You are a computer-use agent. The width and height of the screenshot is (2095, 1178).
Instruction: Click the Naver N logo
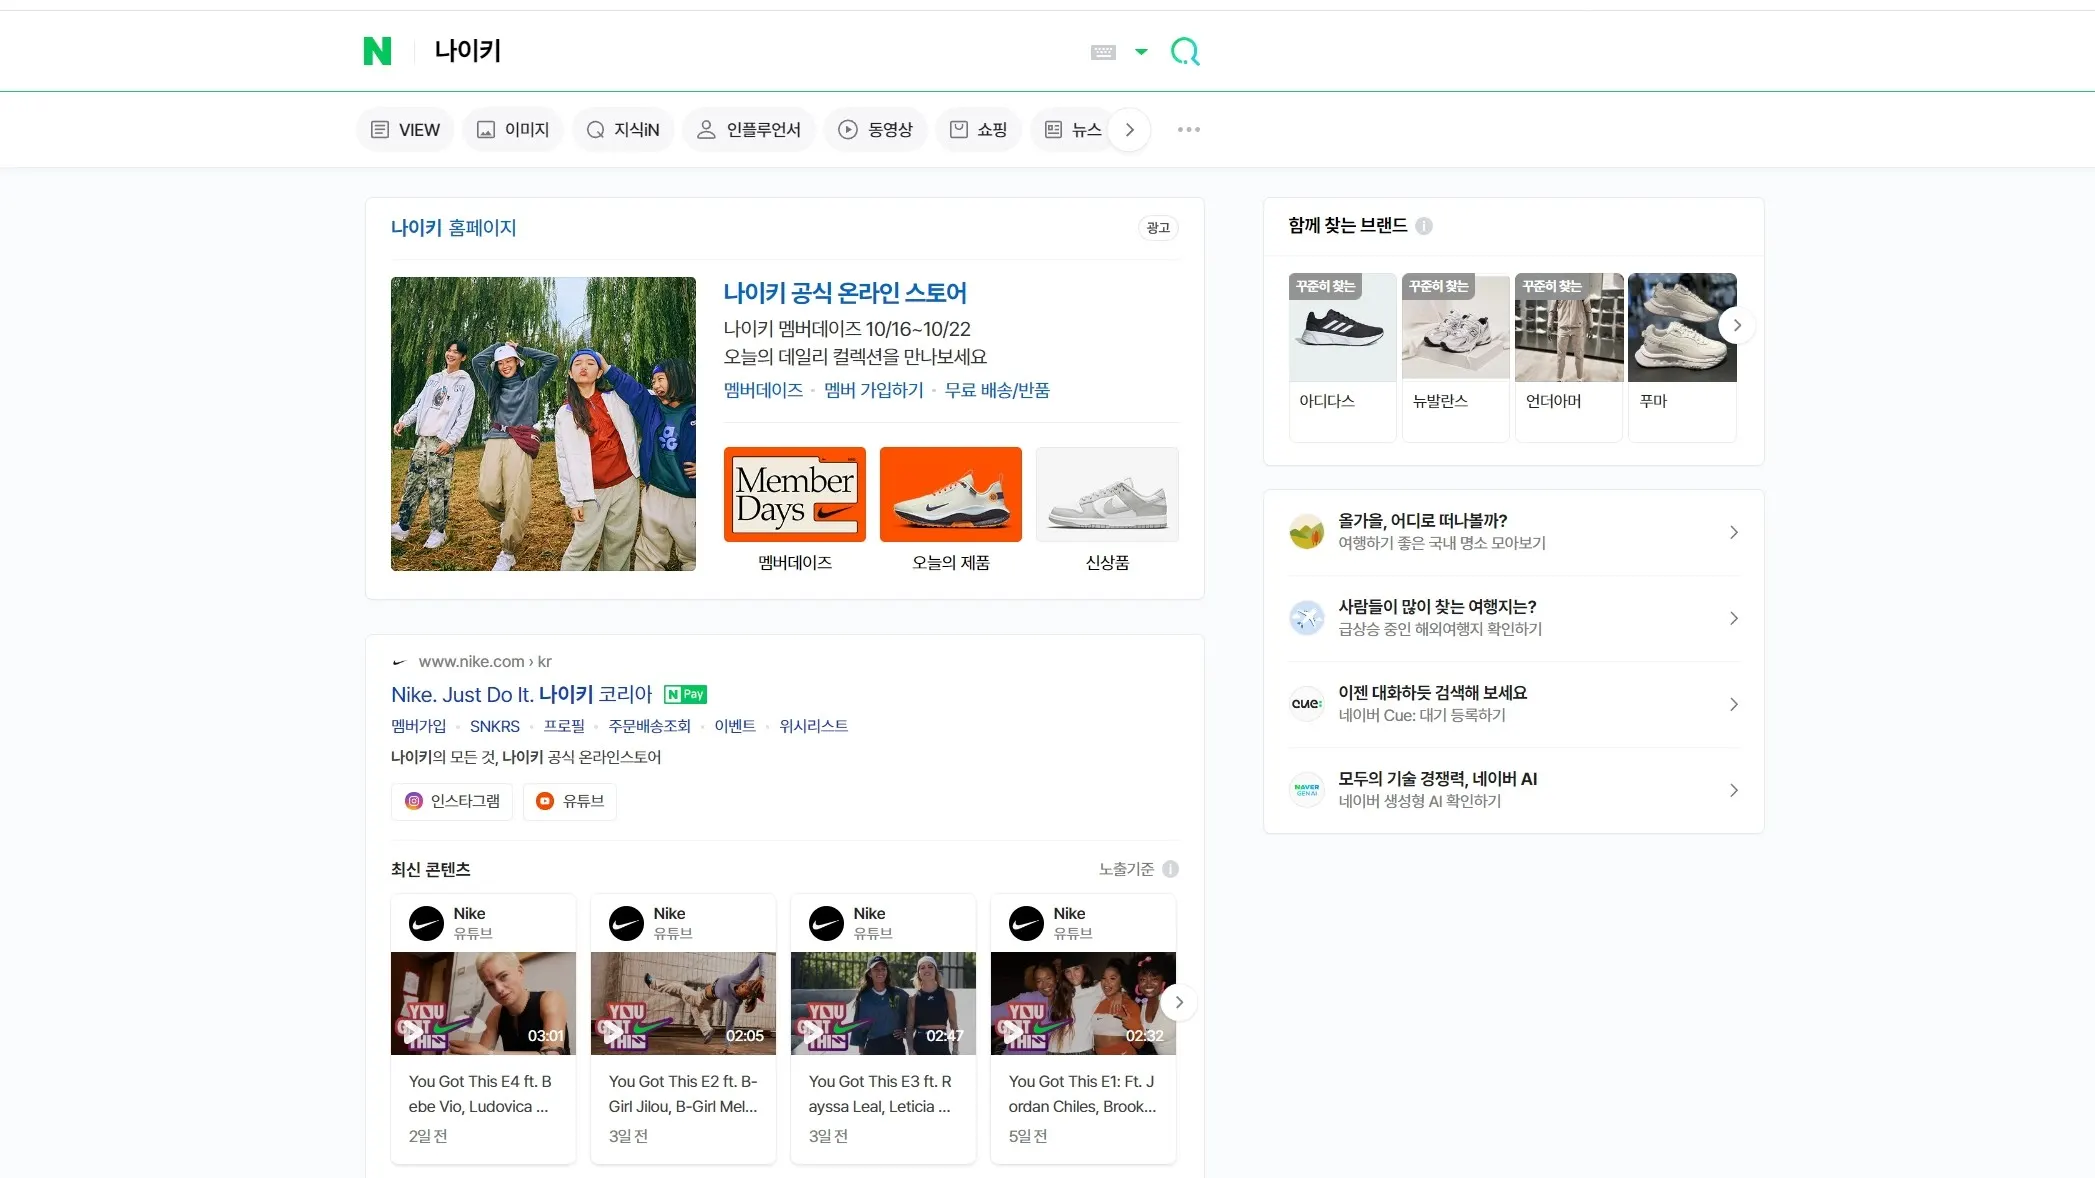pos(377,51)
